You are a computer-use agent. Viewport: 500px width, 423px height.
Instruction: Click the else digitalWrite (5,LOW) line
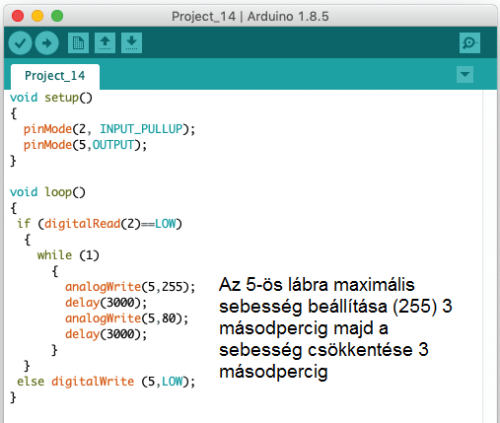(x=106, y=381)
